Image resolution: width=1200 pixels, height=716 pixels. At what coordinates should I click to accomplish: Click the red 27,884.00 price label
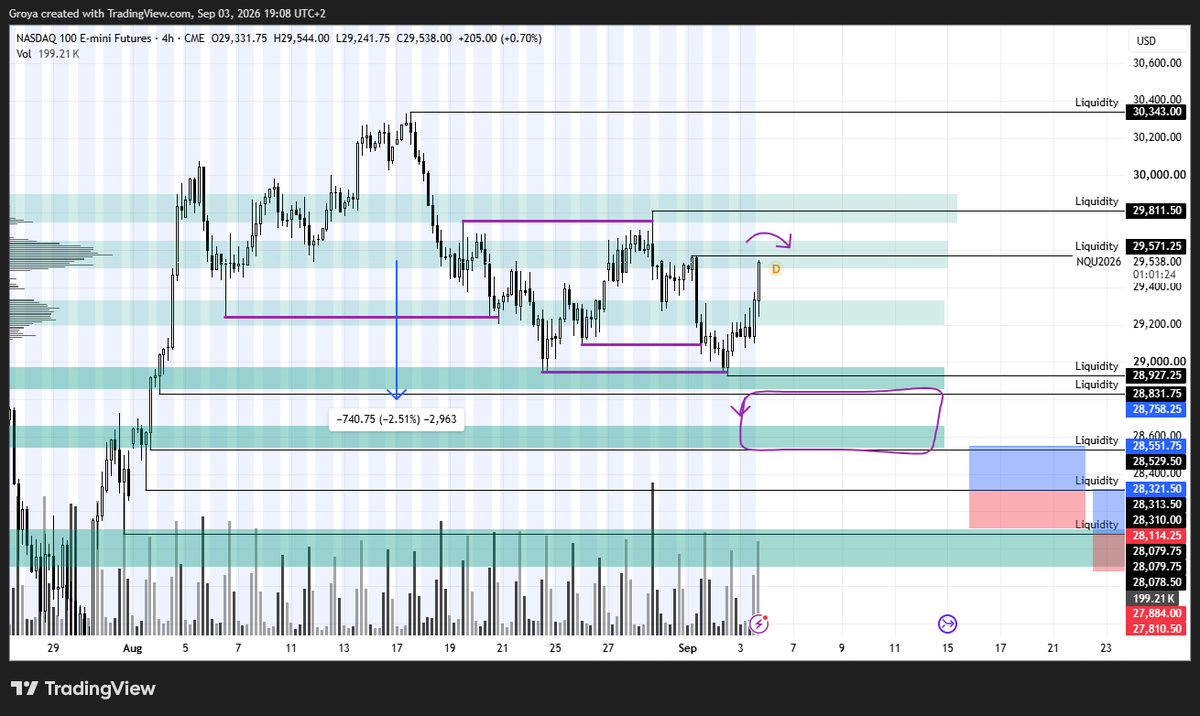1157,613
